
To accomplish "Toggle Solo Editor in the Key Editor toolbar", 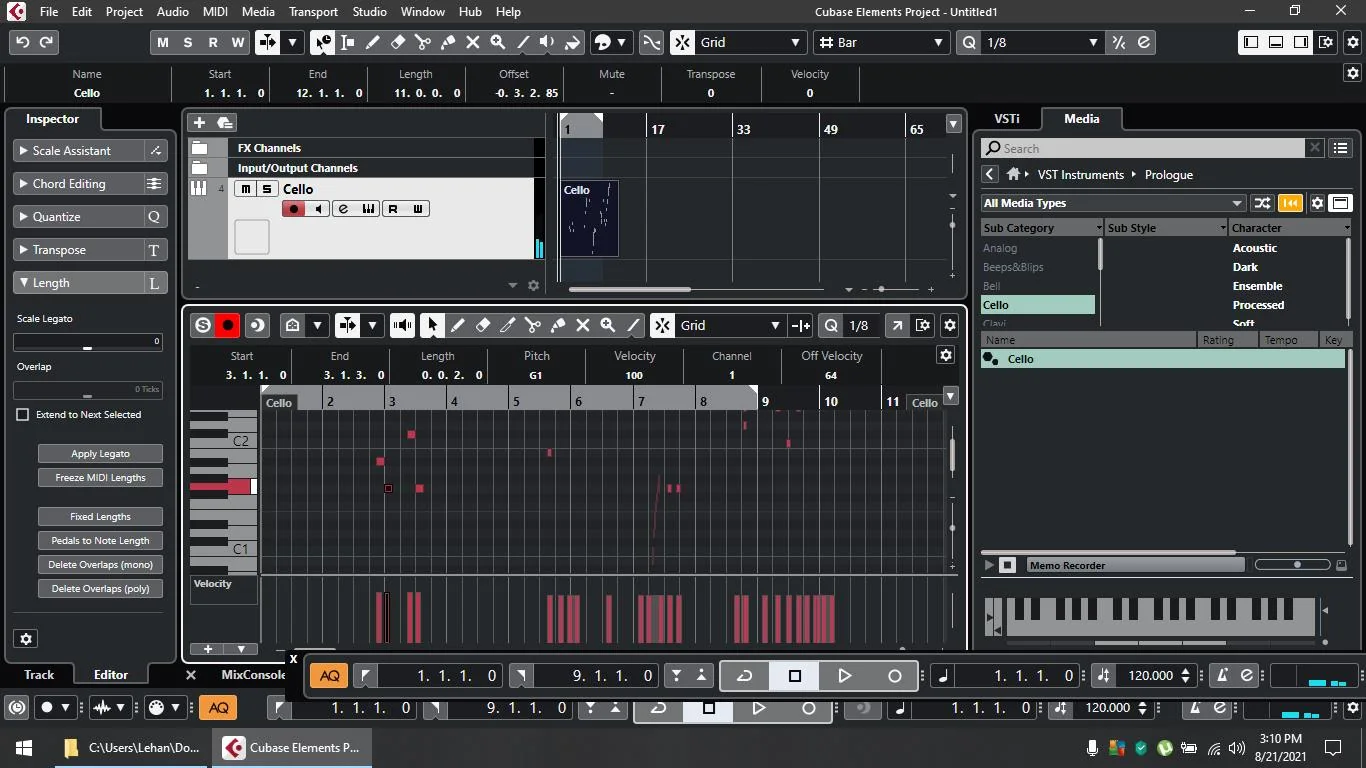I will coord(203,325).
